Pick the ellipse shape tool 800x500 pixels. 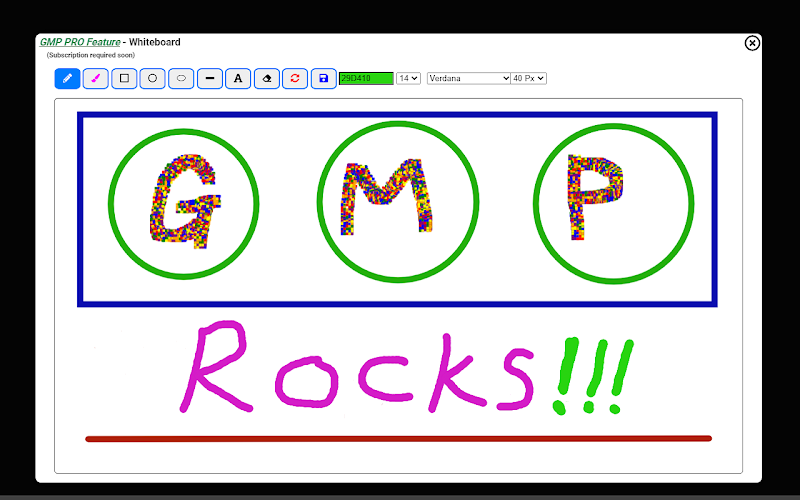[181, 79]
